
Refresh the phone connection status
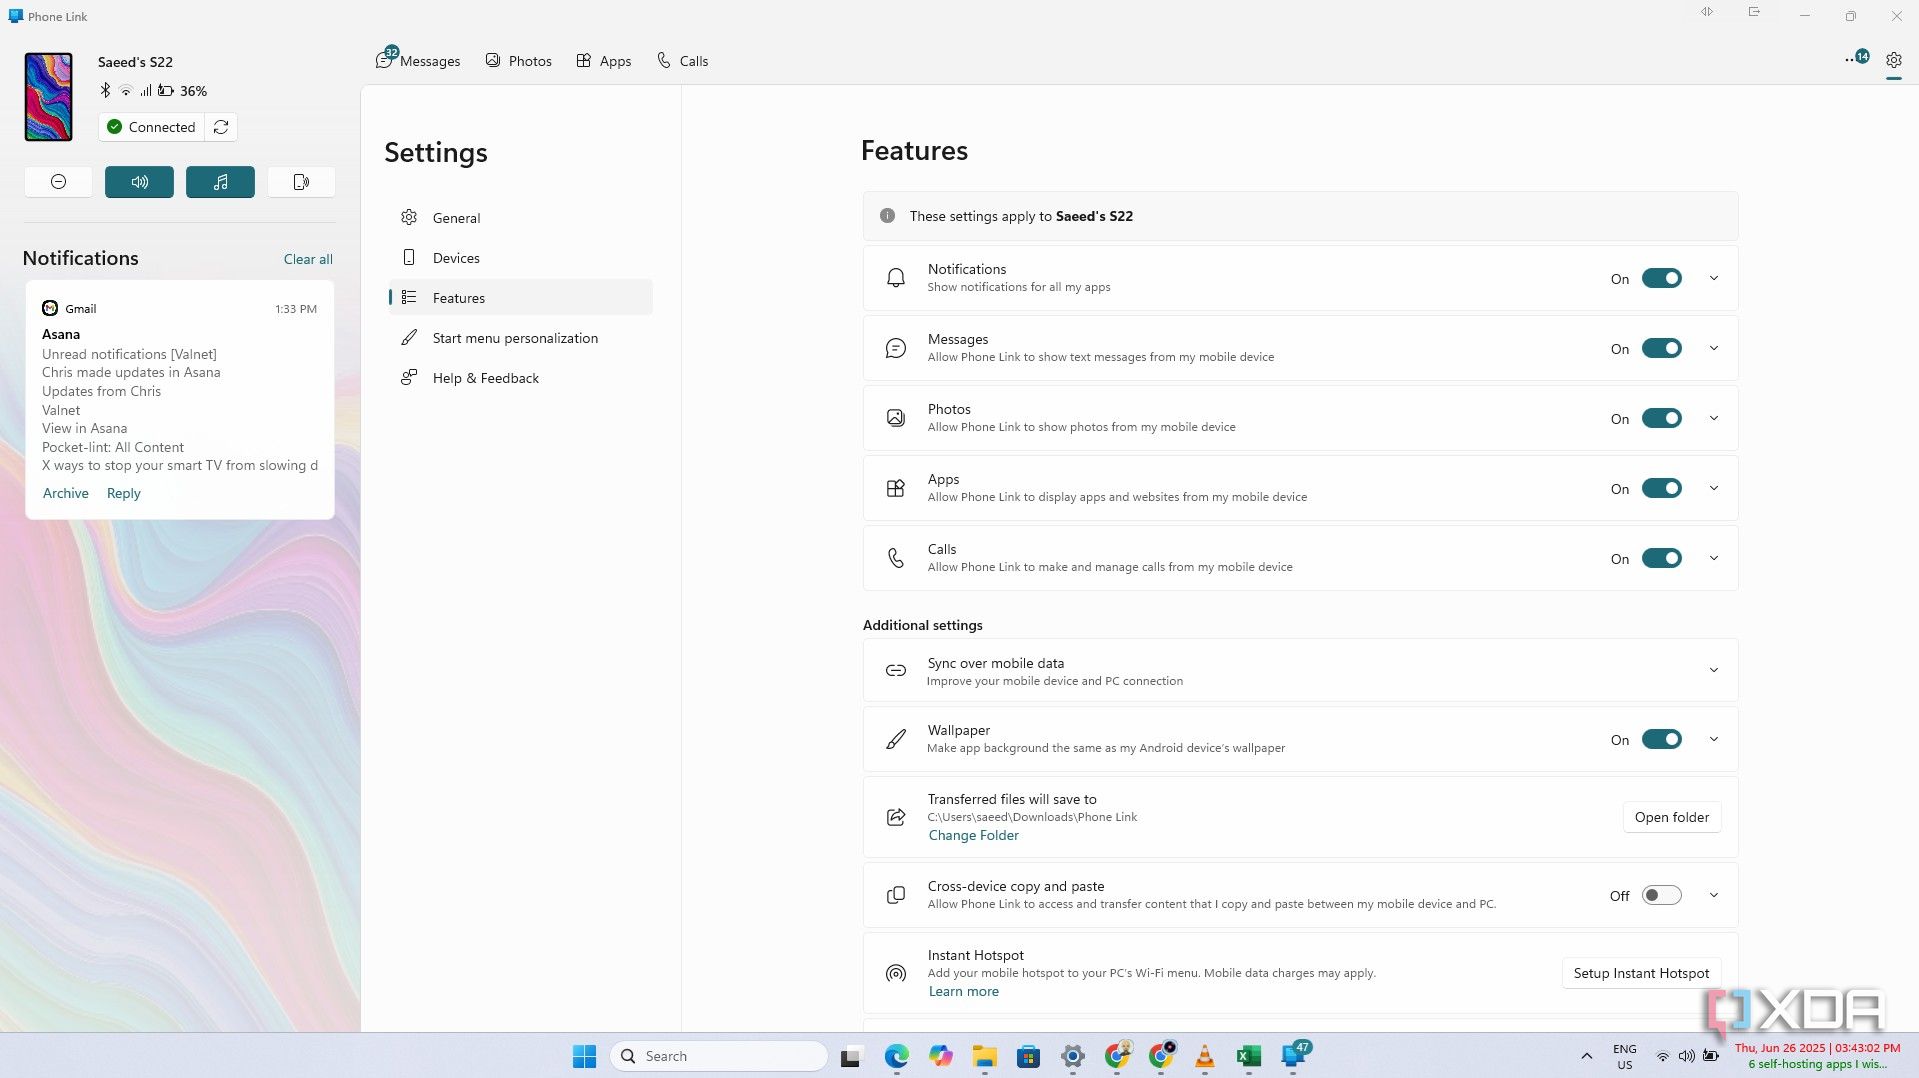point(221,127)
